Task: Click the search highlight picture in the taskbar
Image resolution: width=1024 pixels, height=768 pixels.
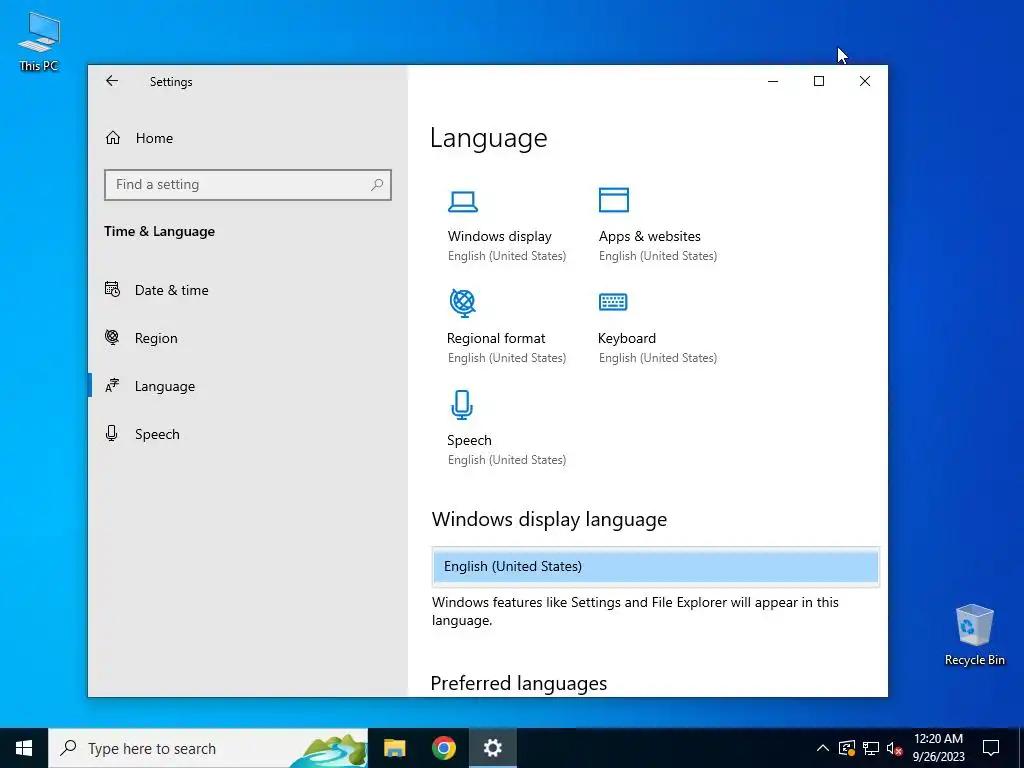Action: 328,750
